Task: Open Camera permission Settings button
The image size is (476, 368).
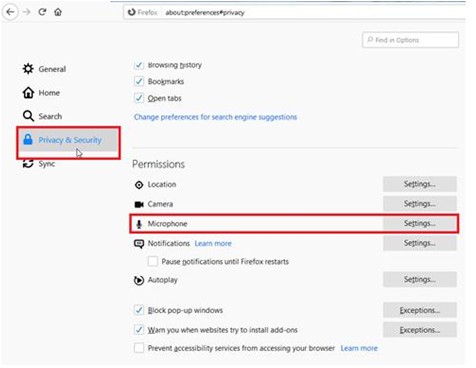Action: click(x=419, y=204)
